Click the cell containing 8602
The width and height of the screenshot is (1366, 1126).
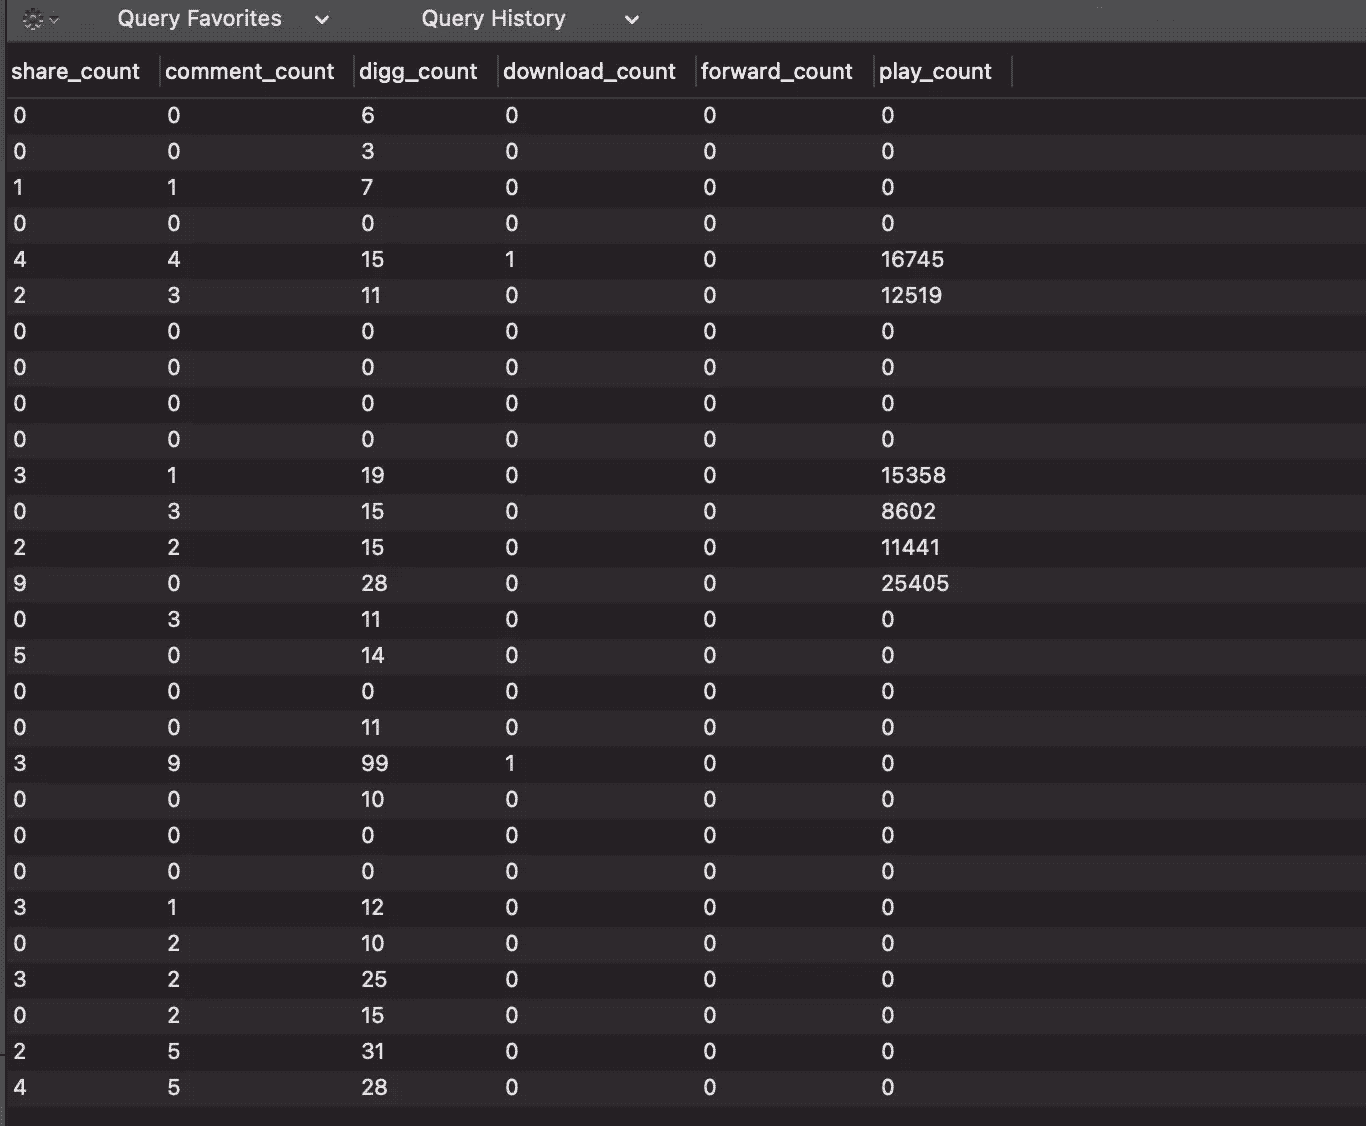908,512
